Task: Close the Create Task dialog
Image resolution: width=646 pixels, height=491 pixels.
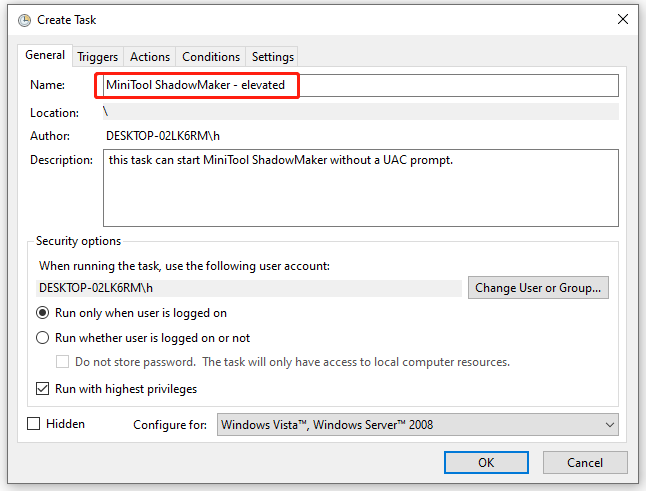Action: [x=623, y=19]
